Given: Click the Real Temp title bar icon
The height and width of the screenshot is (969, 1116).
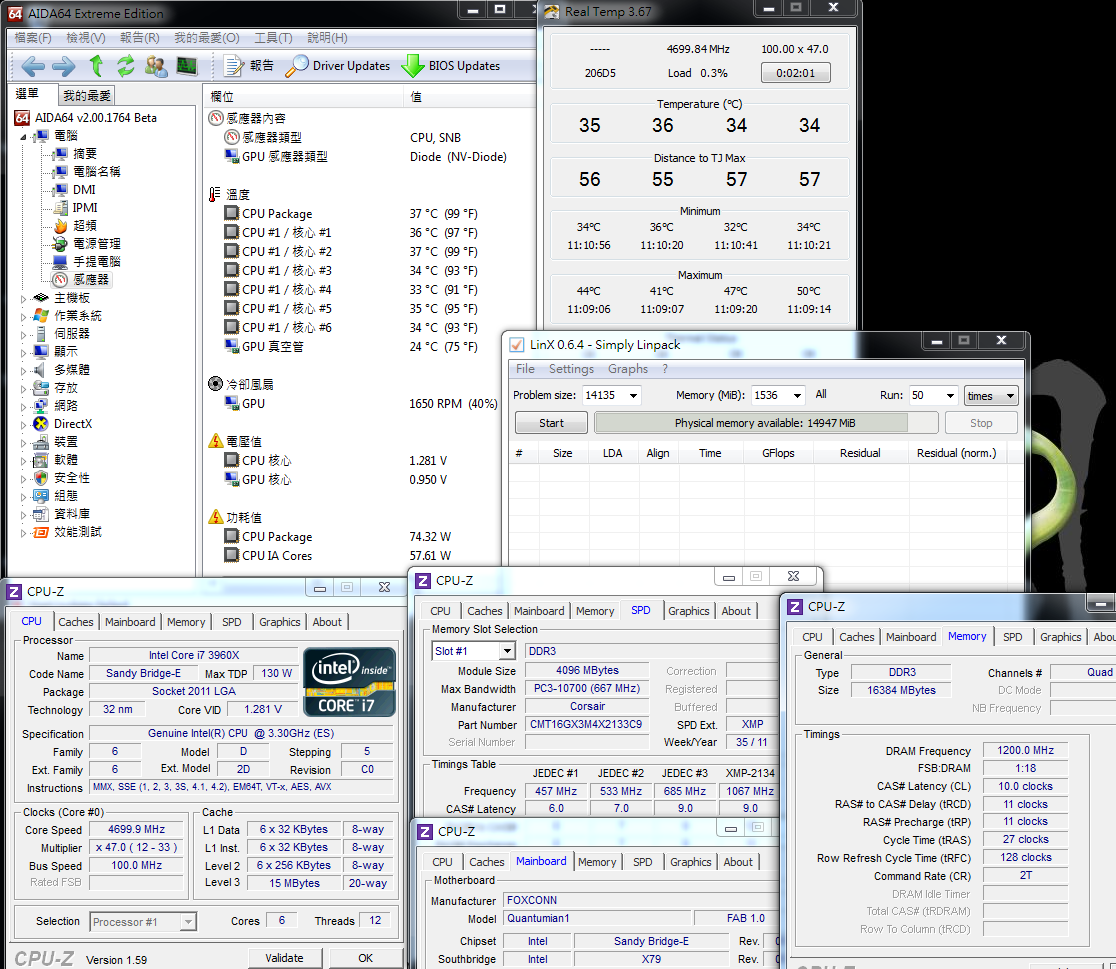Looking at the screenshot, I should click(552, 11).
